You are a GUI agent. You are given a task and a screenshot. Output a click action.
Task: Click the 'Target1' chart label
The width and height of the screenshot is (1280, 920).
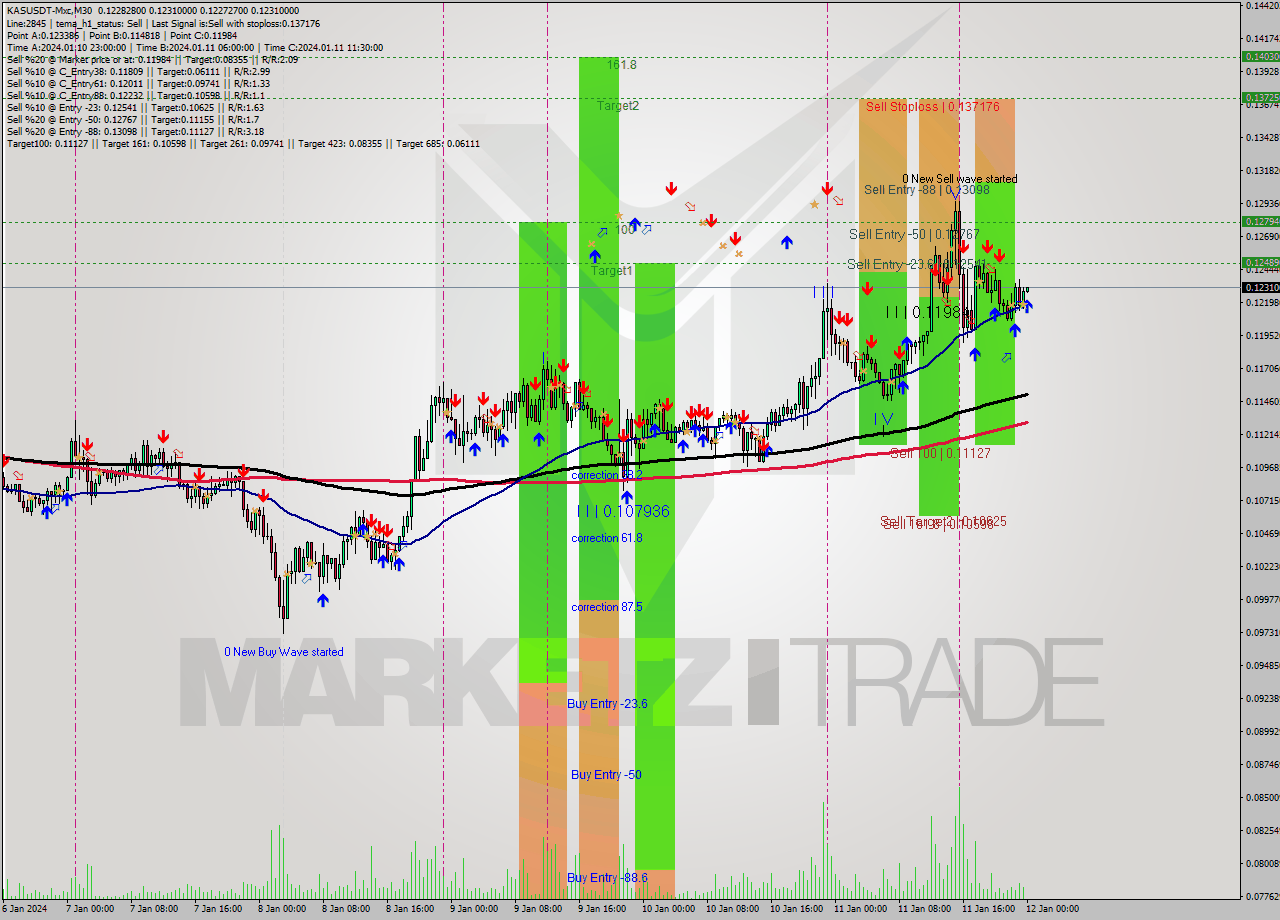point(611,271)
